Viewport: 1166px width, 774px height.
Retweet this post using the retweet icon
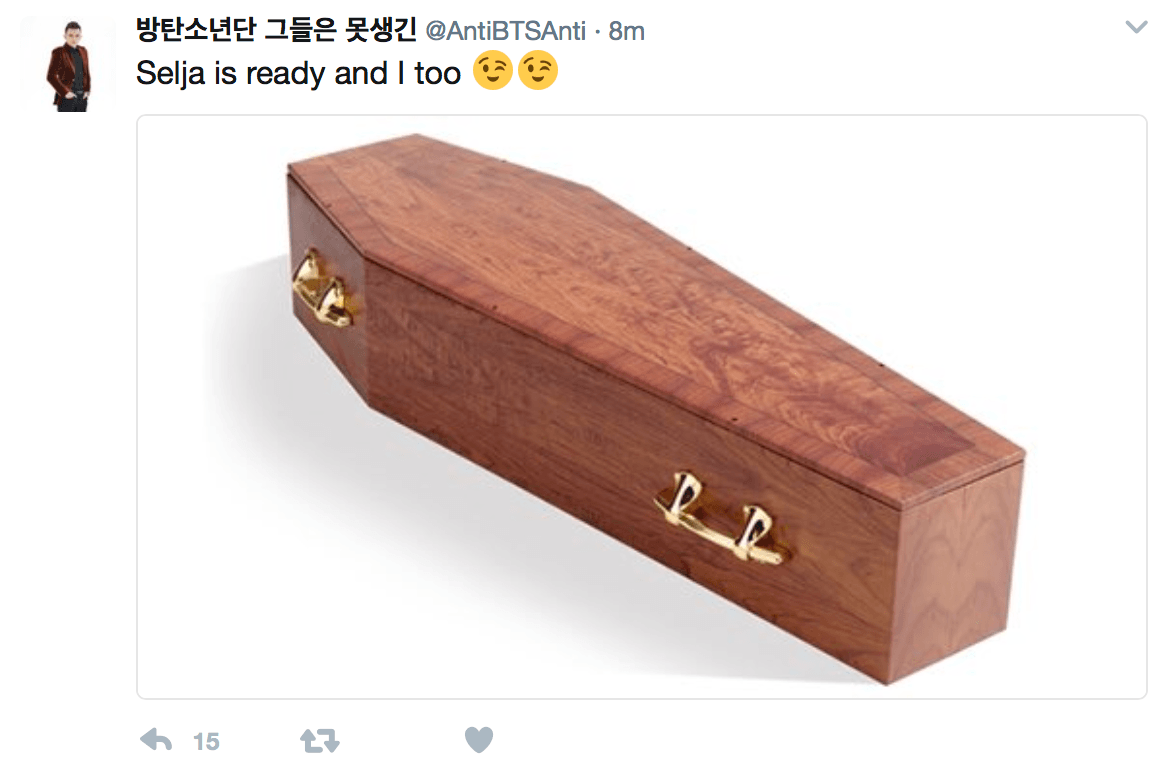[x=320, y=741]
